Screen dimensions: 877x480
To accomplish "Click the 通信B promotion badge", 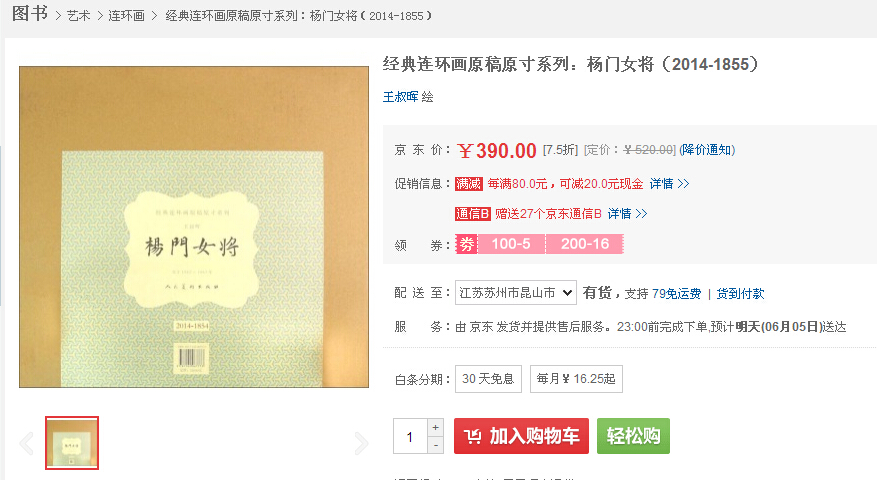I will point(473,214).
